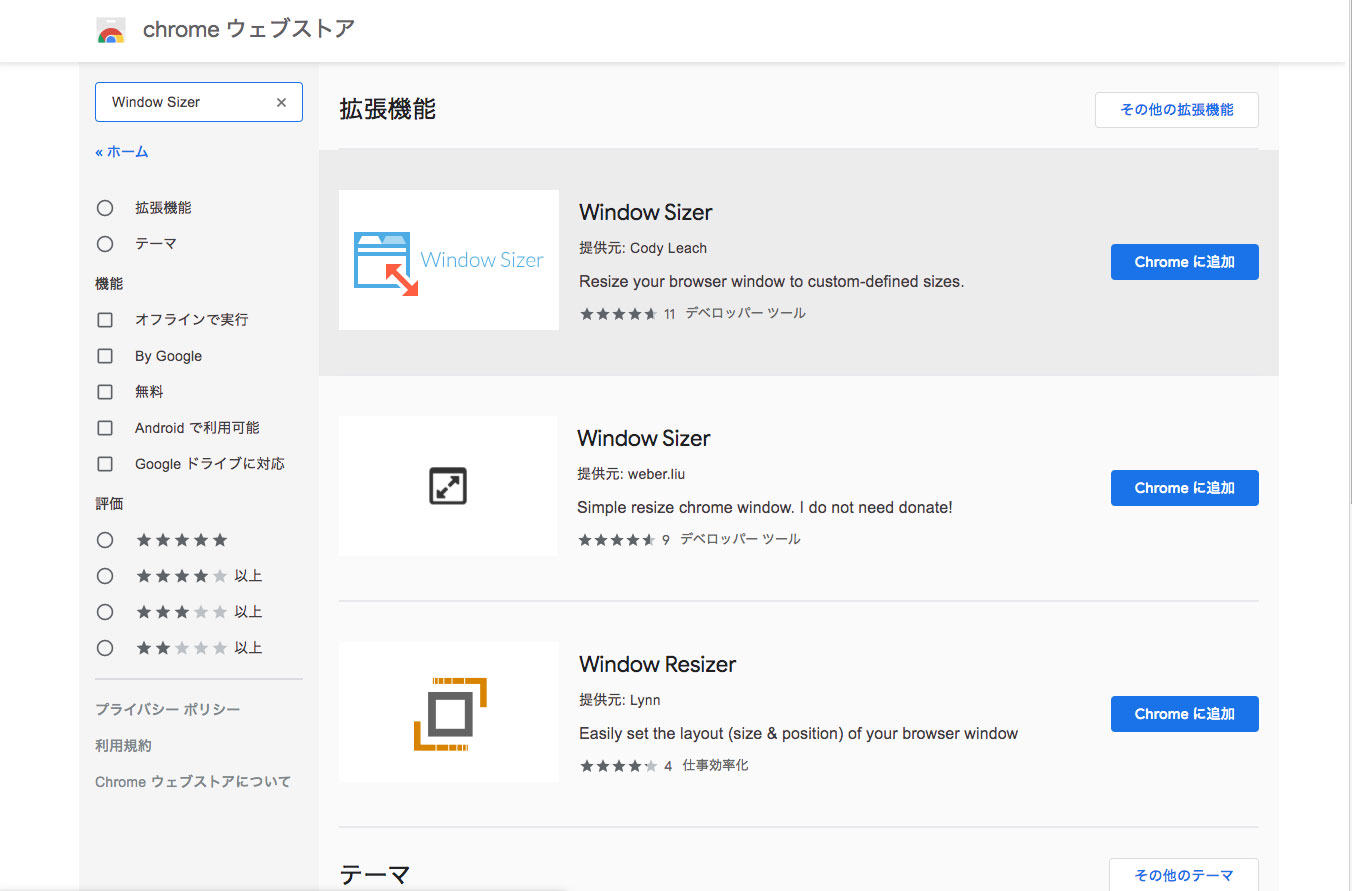Clear the search box with the X icon

(281, 102)
